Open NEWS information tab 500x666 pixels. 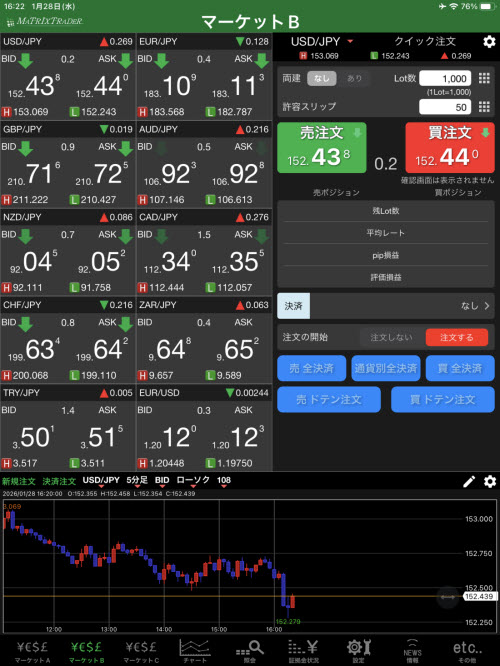pos(412,652)
